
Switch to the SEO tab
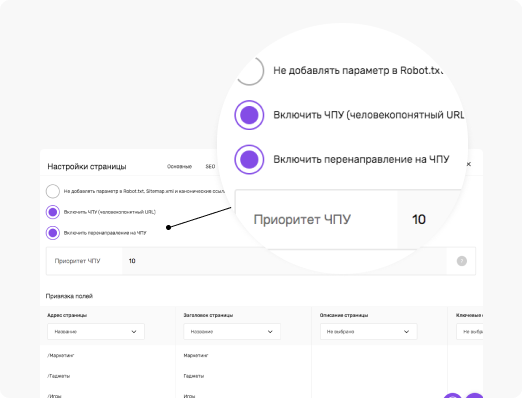click(x=210, y=166)
